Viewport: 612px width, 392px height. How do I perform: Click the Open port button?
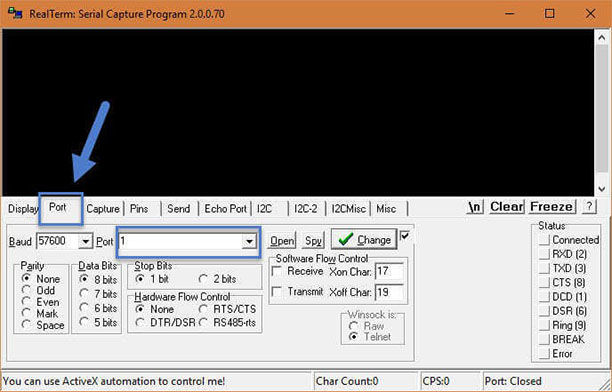(282, 241)
